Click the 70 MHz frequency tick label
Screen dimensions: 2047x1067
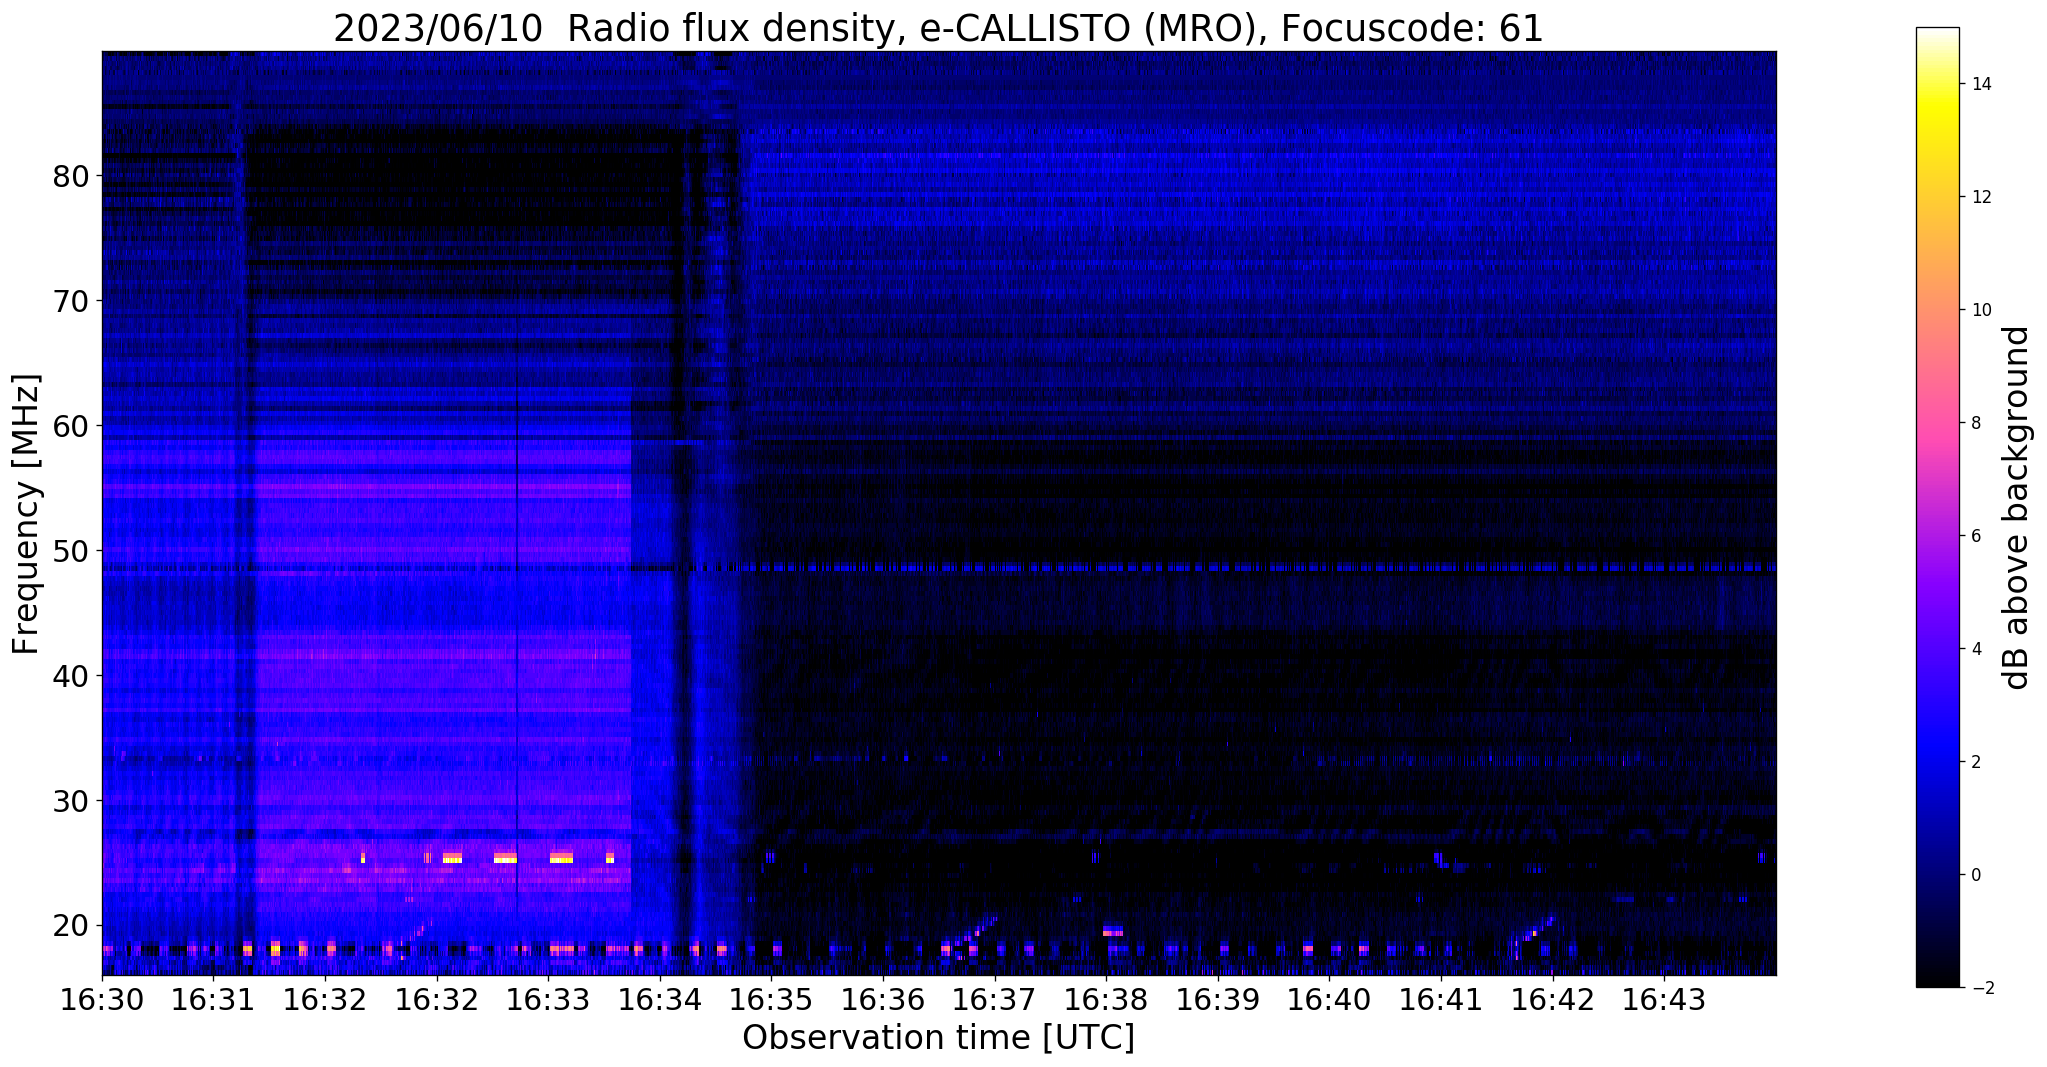click(72, 301)
